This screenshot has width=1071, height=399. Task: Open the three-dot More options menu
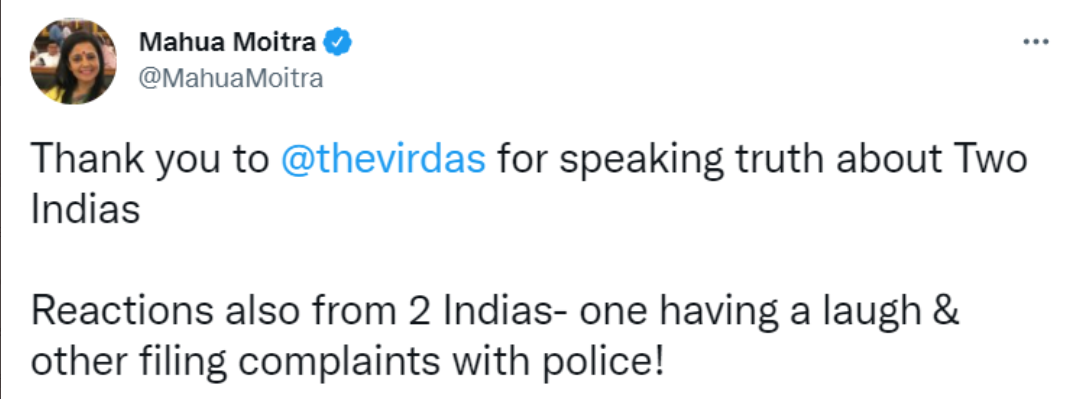point(1035,42)
